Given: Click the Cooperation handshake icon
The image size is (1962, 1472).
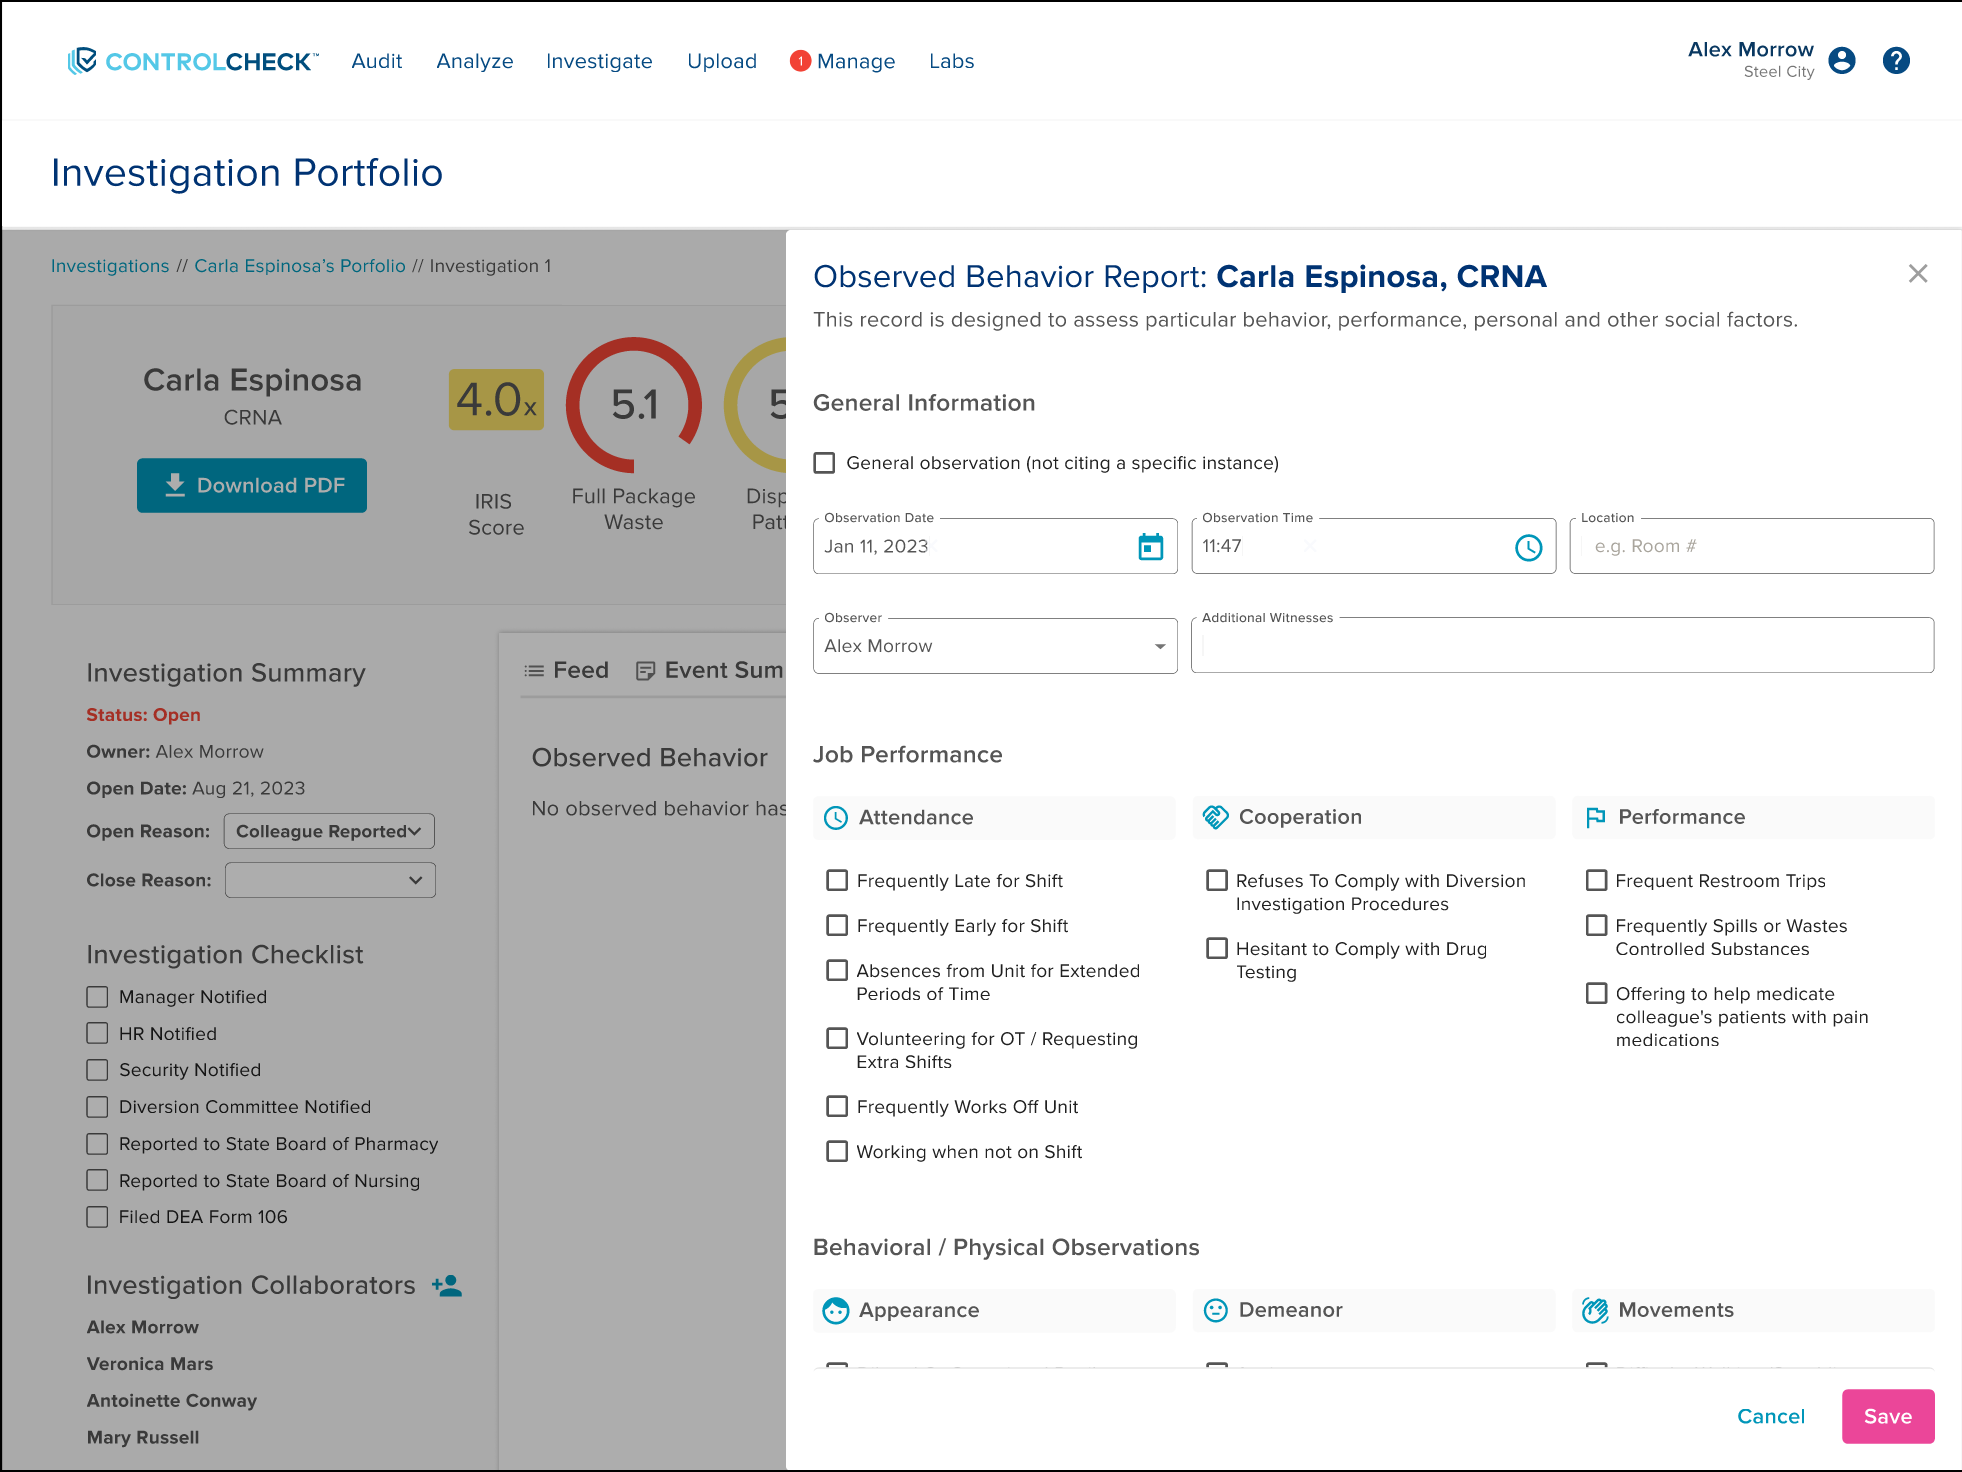Looking at the screenshot, I should (1215, 817).
